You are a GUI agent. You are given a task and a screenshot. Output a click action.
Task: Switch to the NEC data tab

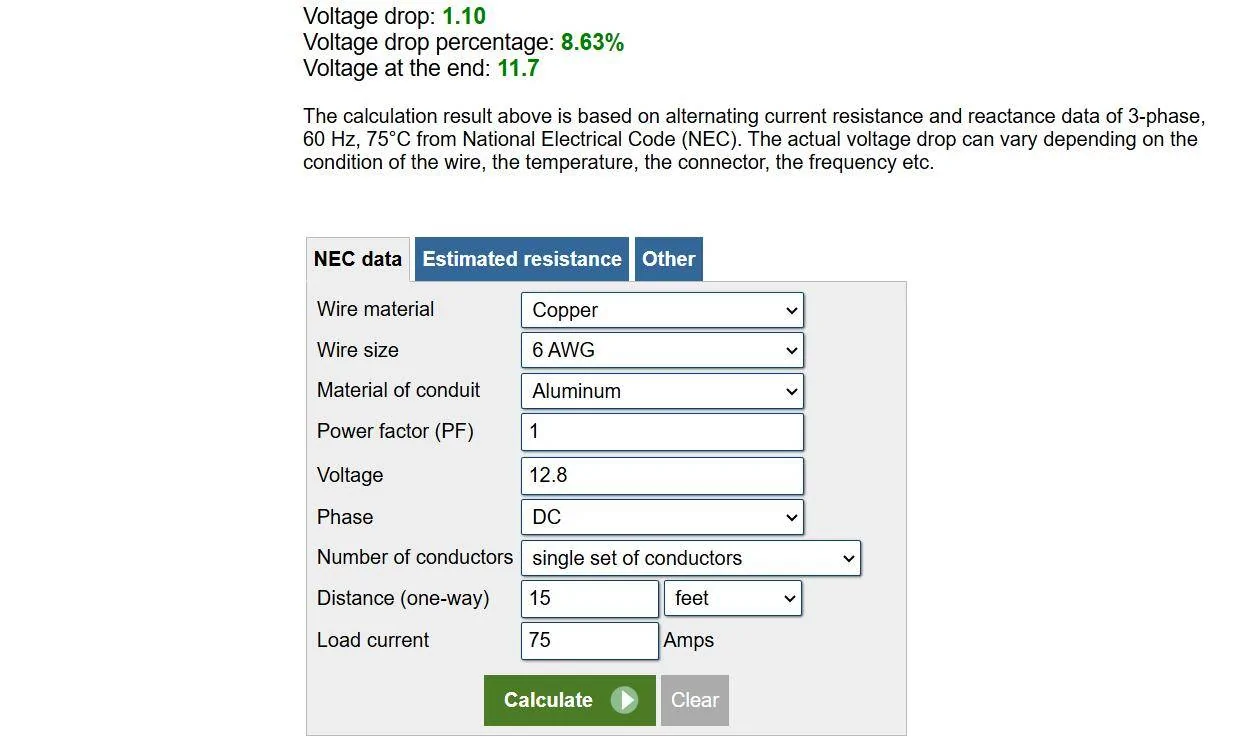[358, 259]
